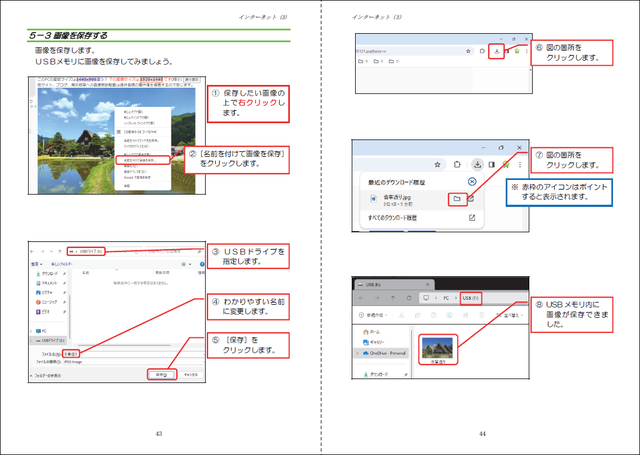Click the up arrow in the save dialog navigation
This screenshot has height=455, width=640.
[60, 251]
